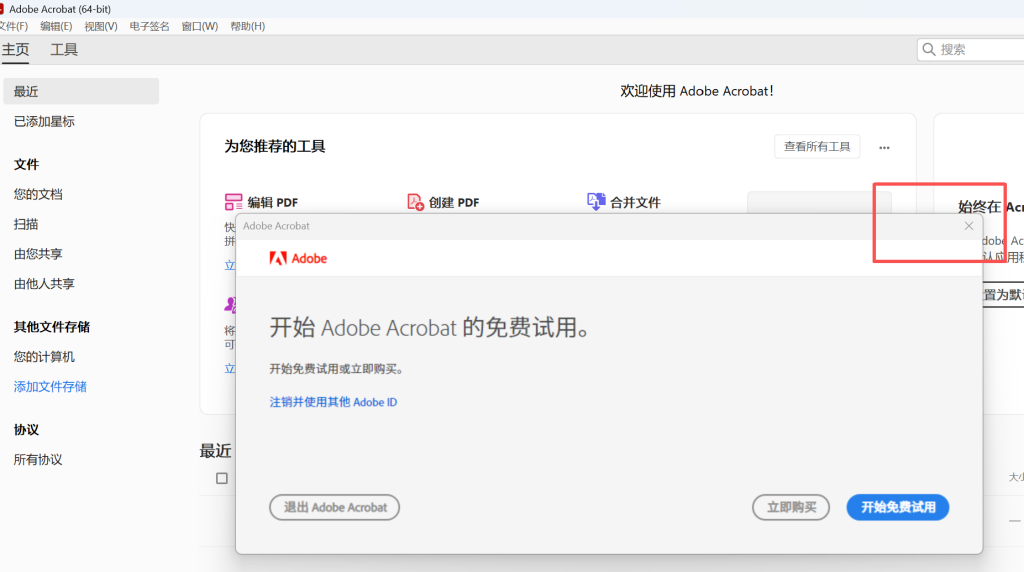
Task: Click the 退出 Adobe Acrobat button
Action: pyautogui.click(x=335, y=507)
